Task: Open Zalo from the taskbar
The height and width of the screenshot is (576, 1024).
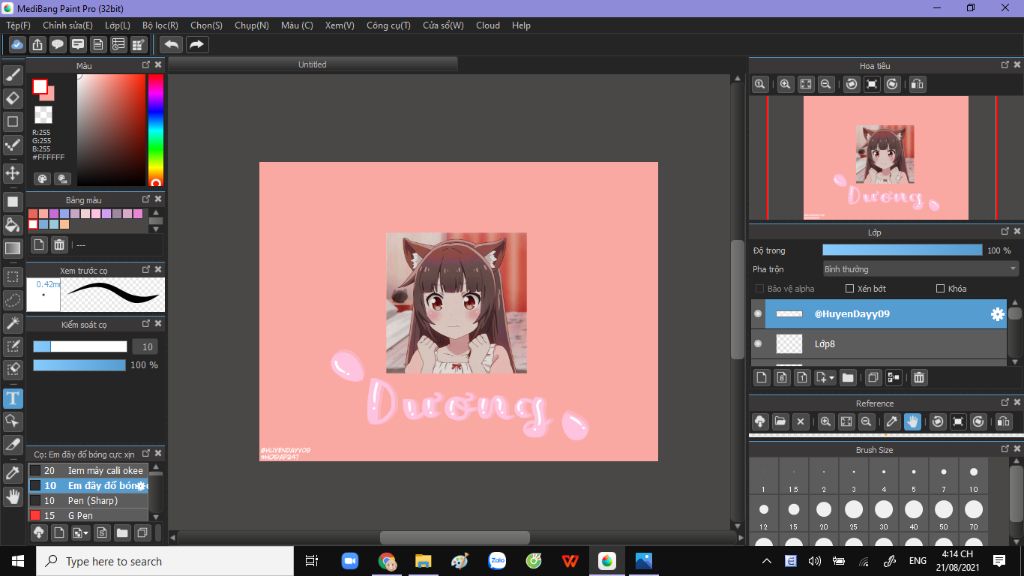Action: point(497,561)
